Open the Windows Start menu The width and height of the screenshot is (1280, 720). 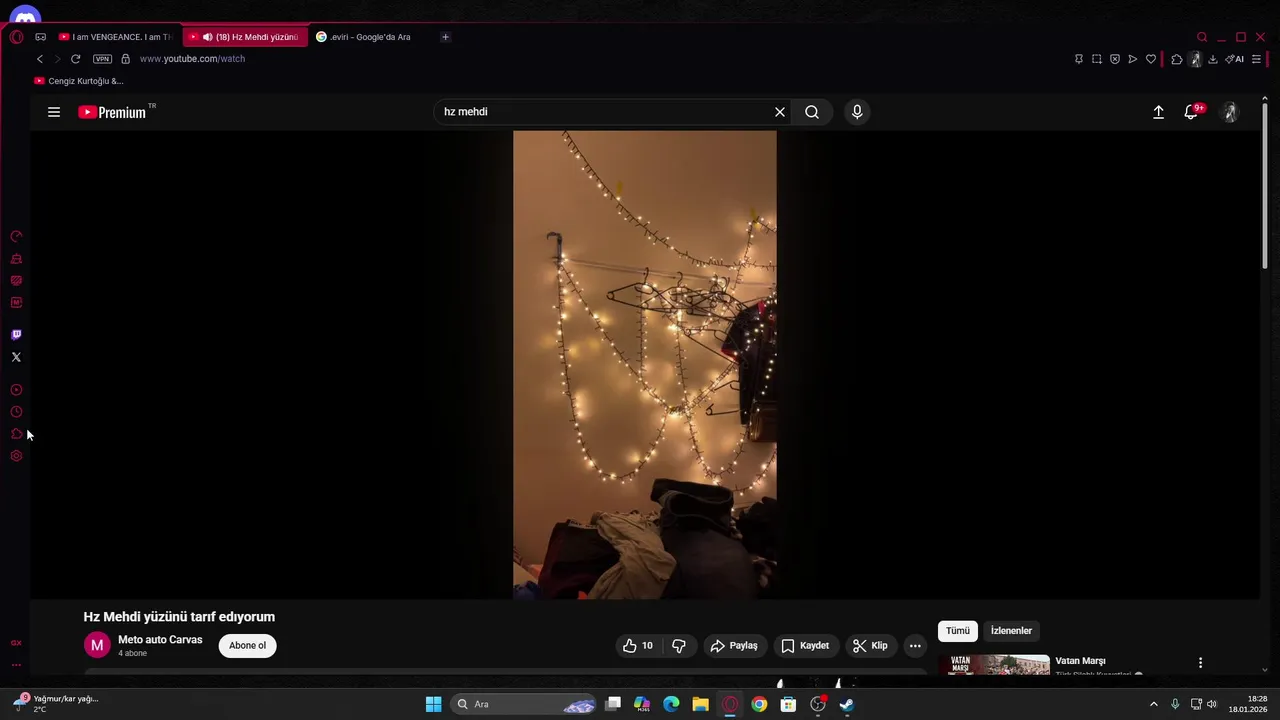point(433,704)
